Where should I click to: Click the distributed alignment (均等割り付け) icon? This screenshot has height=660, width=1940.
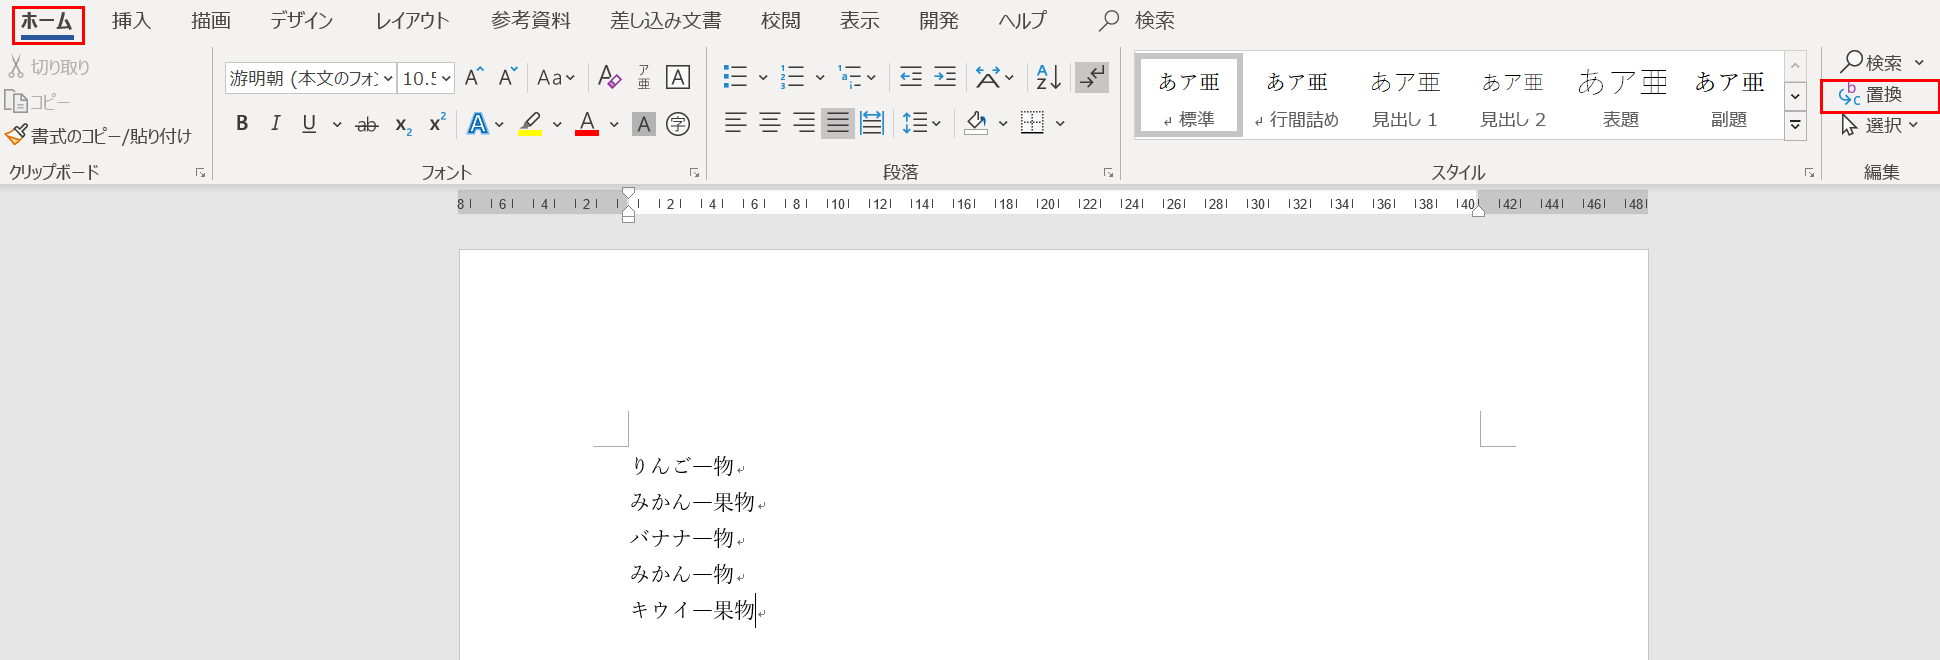click(x=872, y=123)
